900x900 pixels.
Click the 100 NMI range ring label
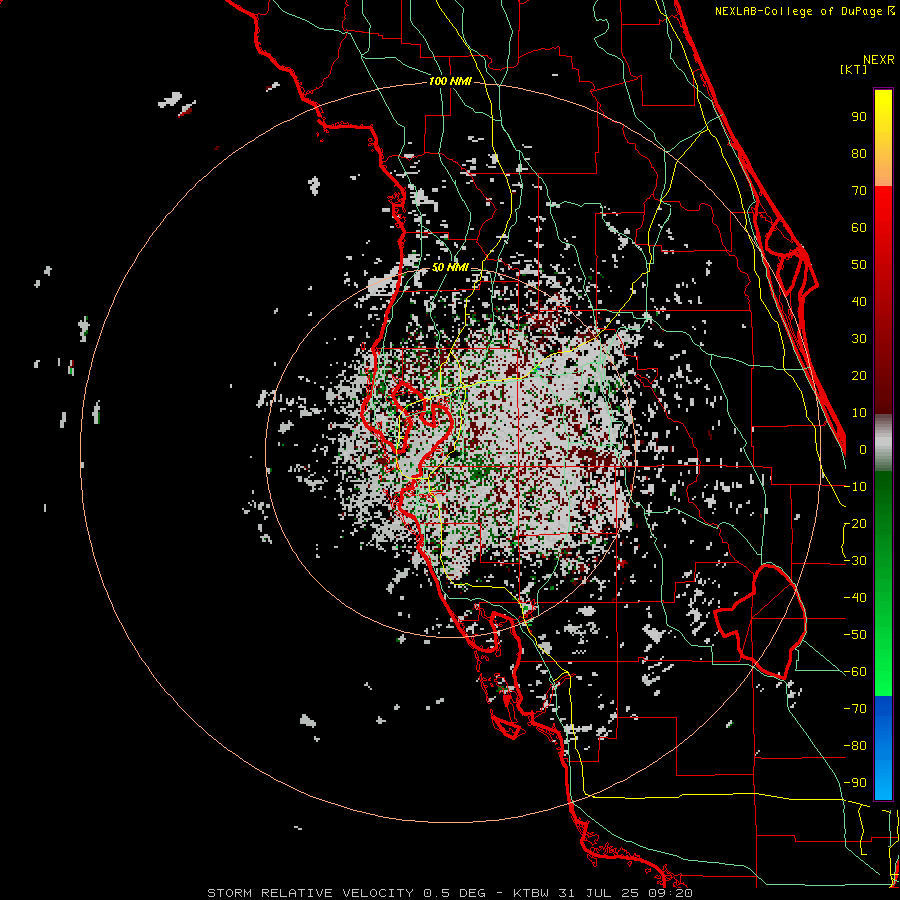450,82
